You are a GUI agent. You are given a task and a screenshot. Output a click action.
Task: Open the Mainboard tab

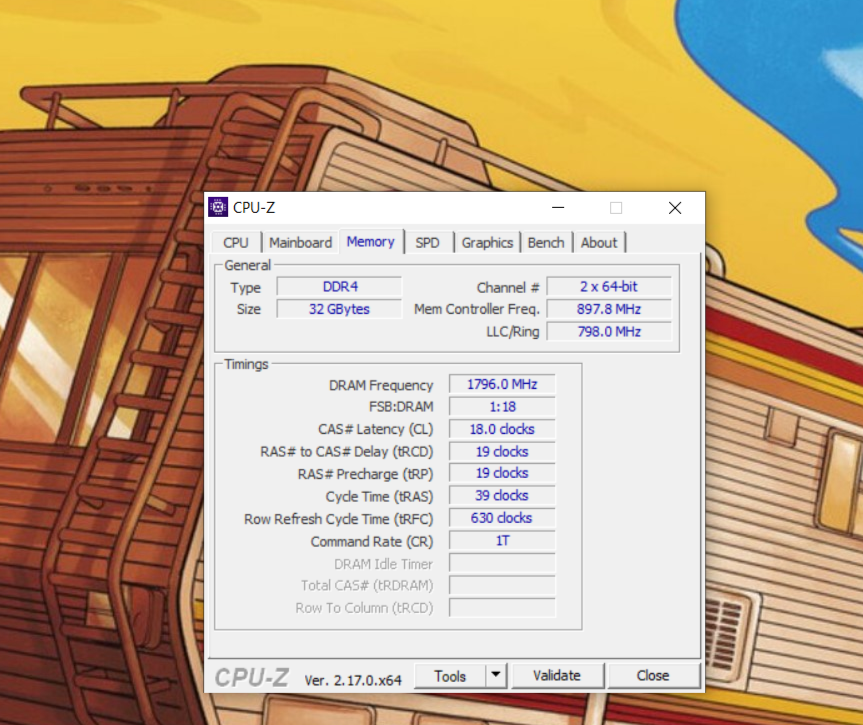tap(301, 242)
